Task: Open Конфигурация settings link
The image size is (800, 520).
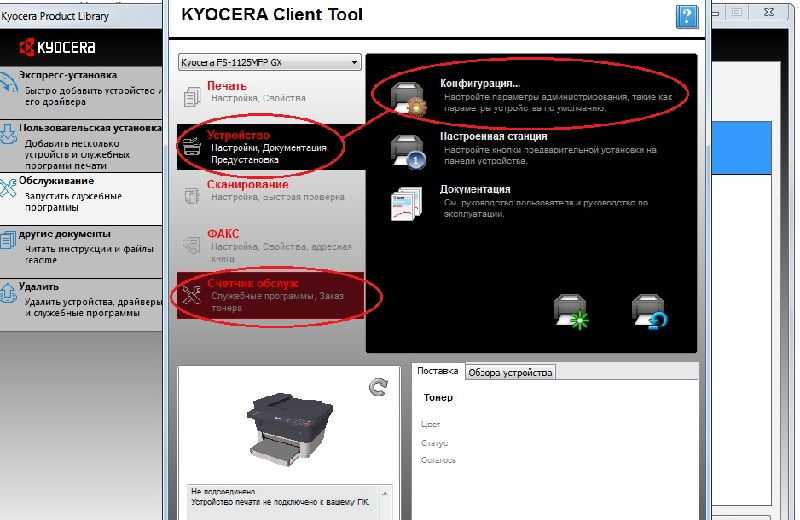Action: pyautogui.click(x=480, y=83)
